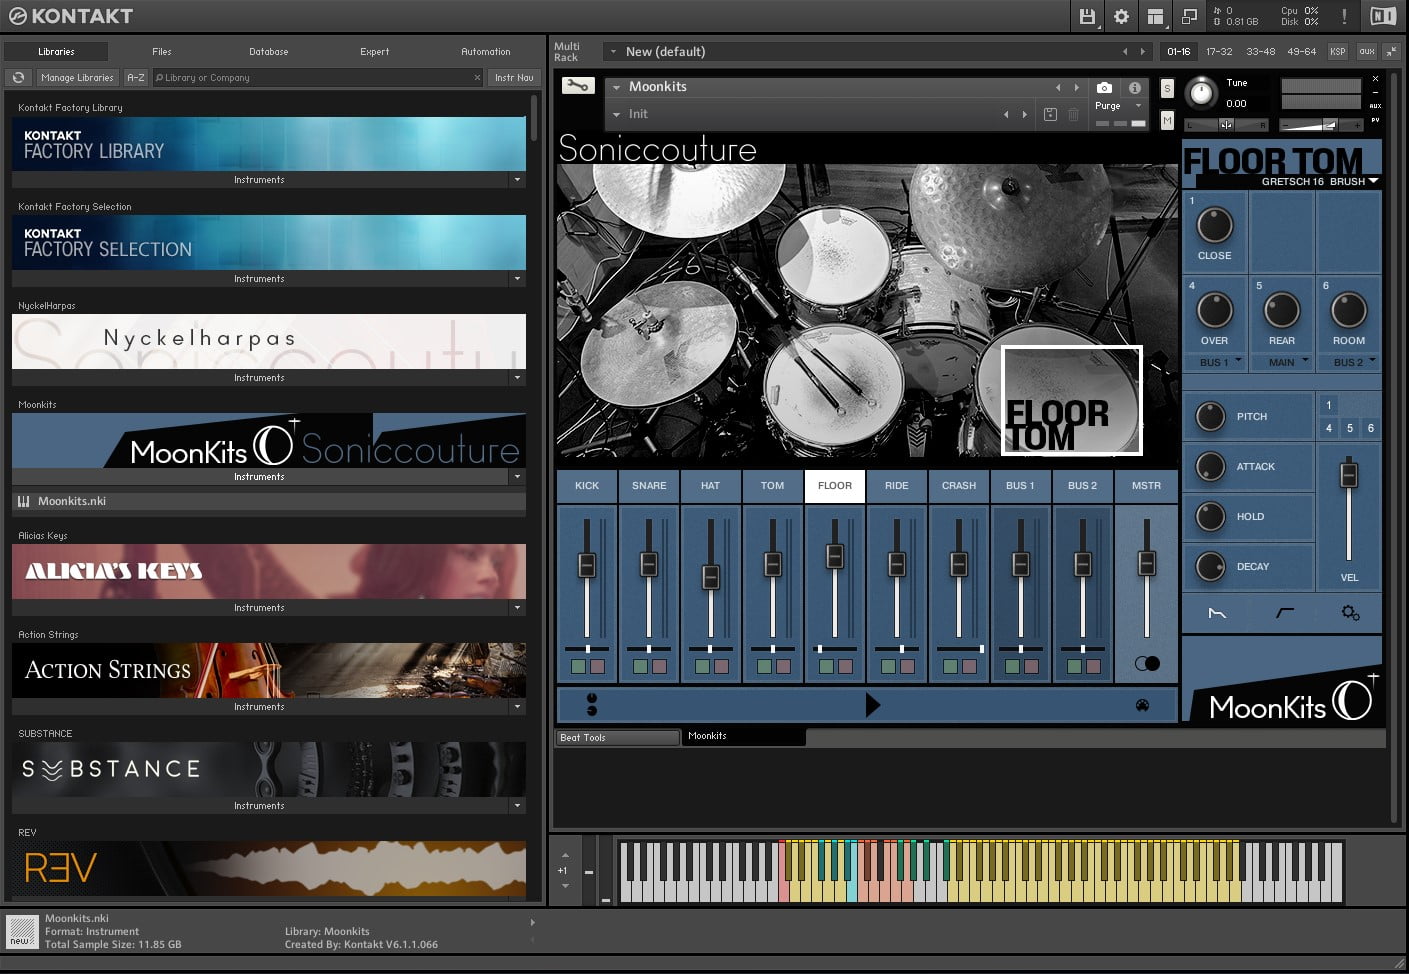Viewport: 1409px width, 974px height.
Task: Click the refresh icon beside Manage Libraries
Action: pyautogui.click(x=18, y=77)
